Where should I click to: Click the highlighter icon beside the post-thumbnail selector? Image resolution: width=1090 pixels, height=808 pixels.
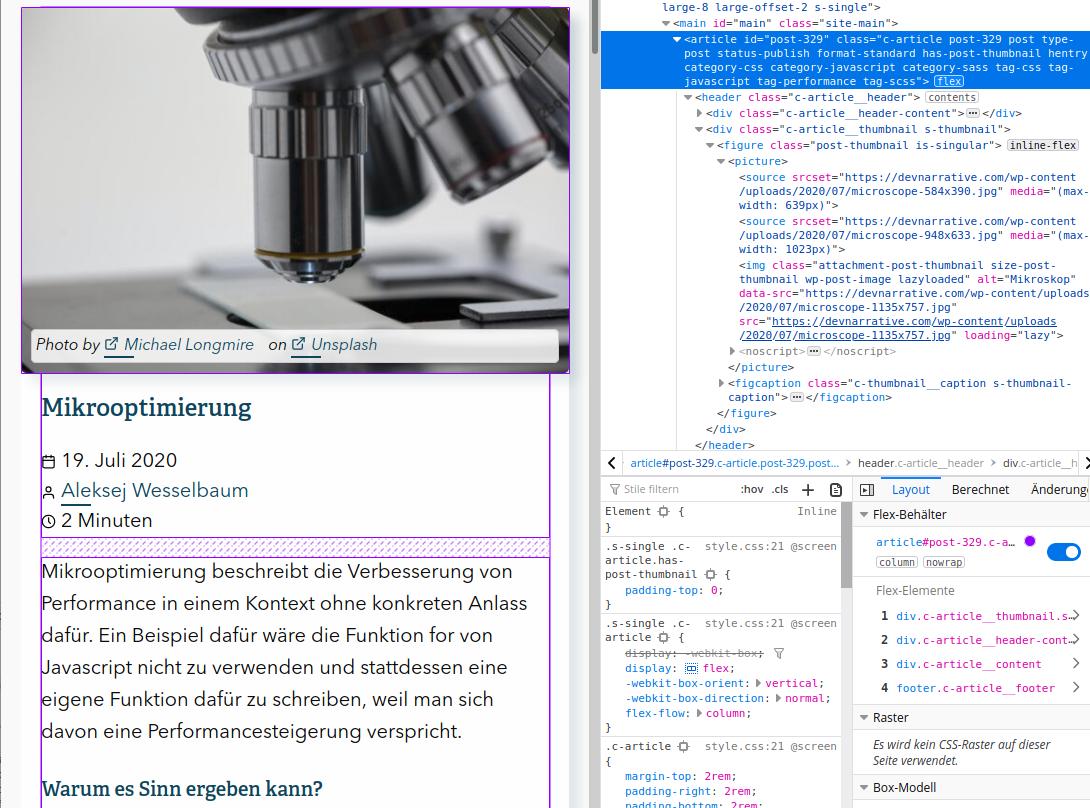tap(710, 574)
